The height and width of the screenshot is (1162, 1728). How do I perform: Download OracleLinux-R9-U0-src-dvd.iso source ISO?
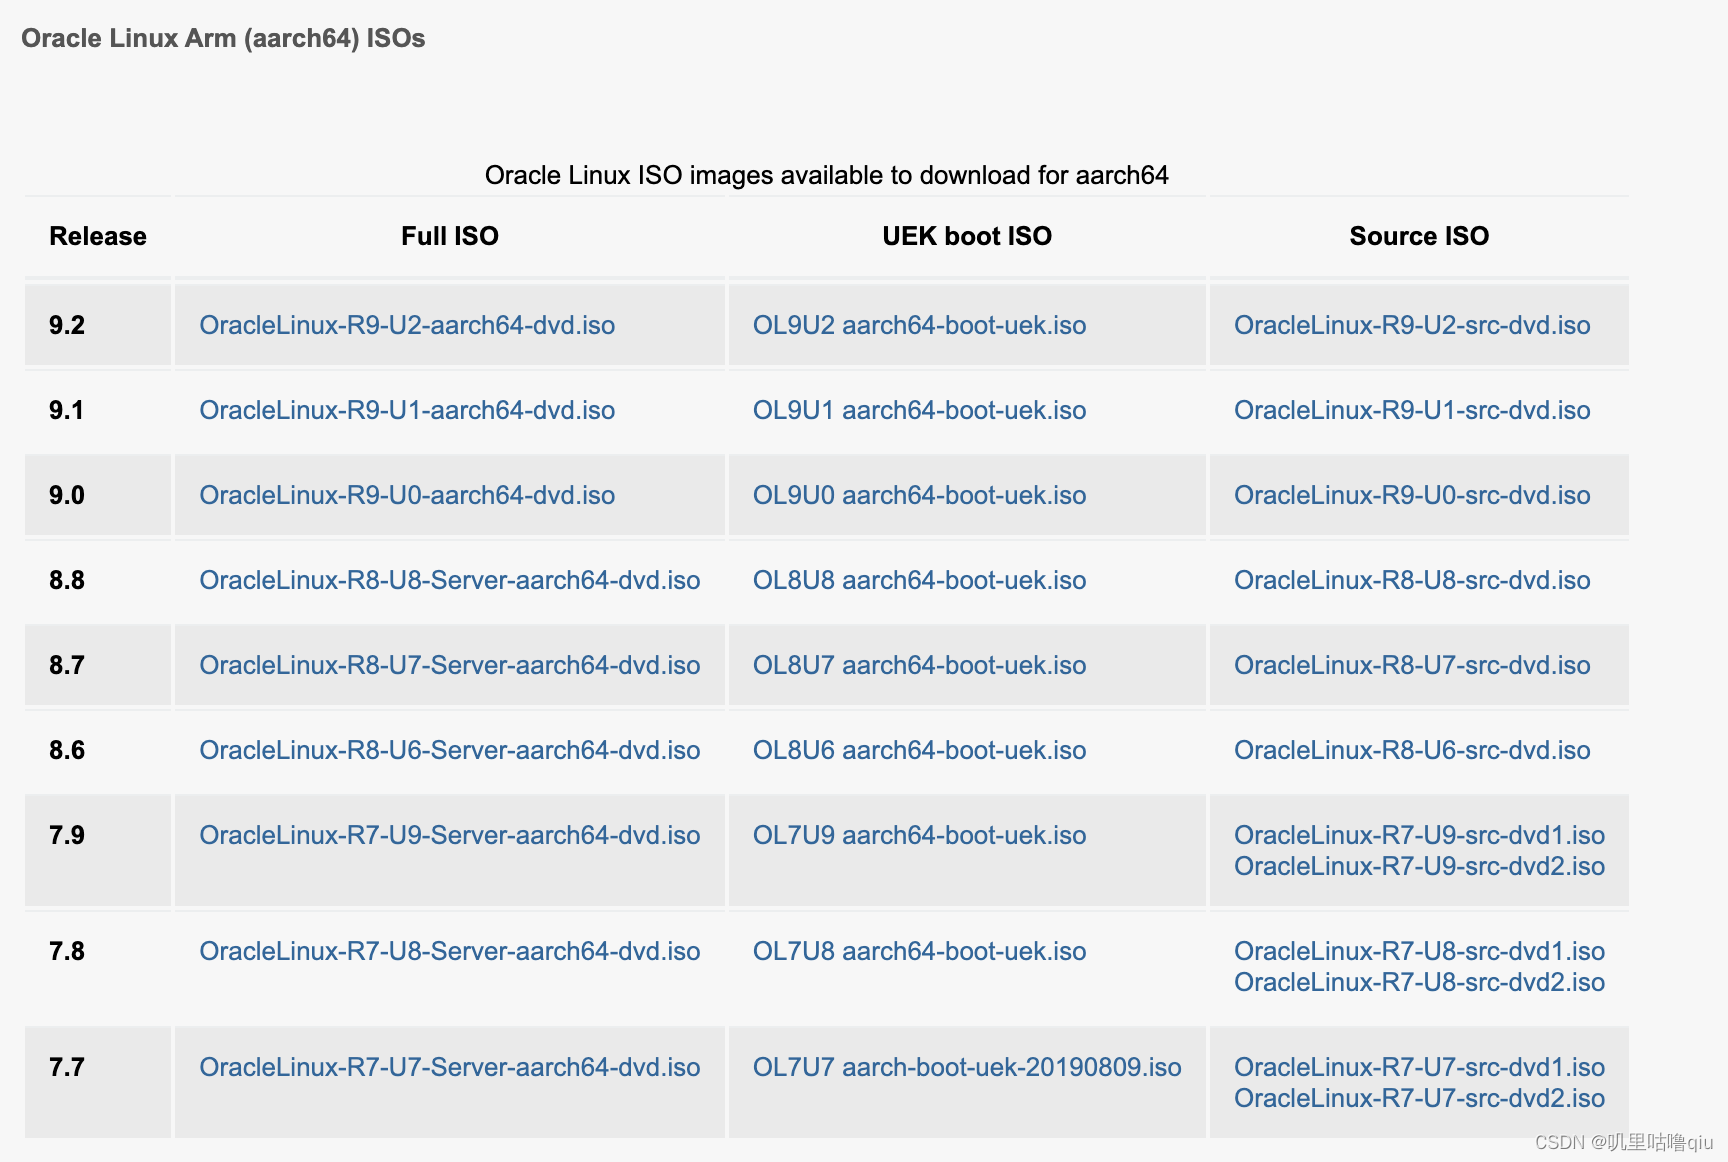[x=1412, y=495]
